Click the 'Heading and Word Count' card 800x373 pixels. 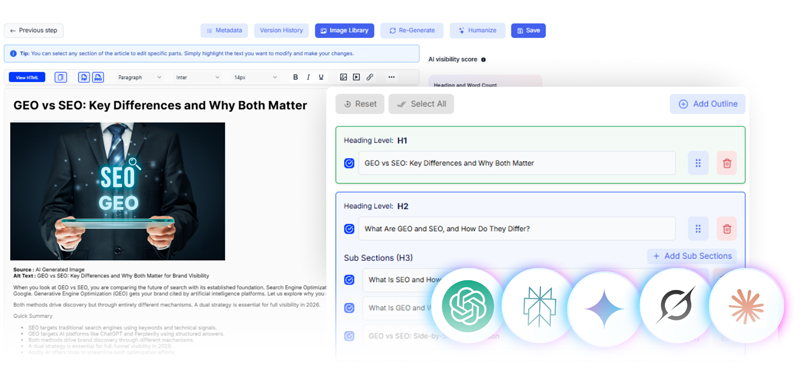click(485, 82)
